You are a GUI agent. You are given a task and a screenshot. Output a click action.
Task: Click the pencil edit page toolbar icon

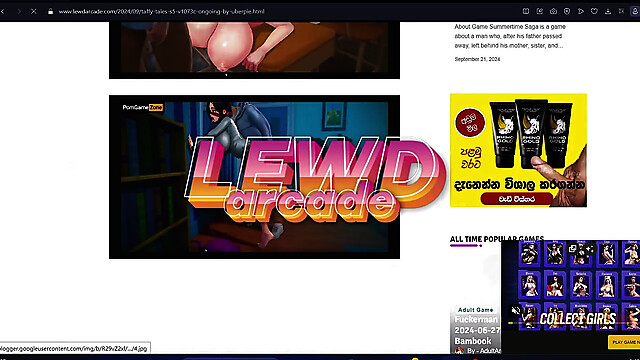click(540, 11)
